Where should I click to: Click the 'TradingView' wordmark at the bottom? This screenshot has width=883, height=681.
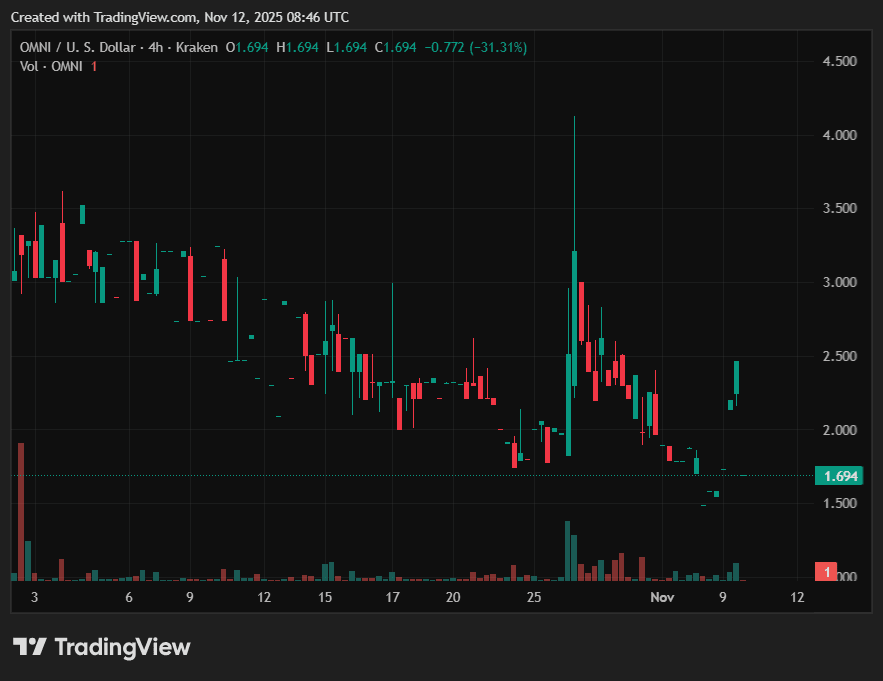tap(122, 647)
